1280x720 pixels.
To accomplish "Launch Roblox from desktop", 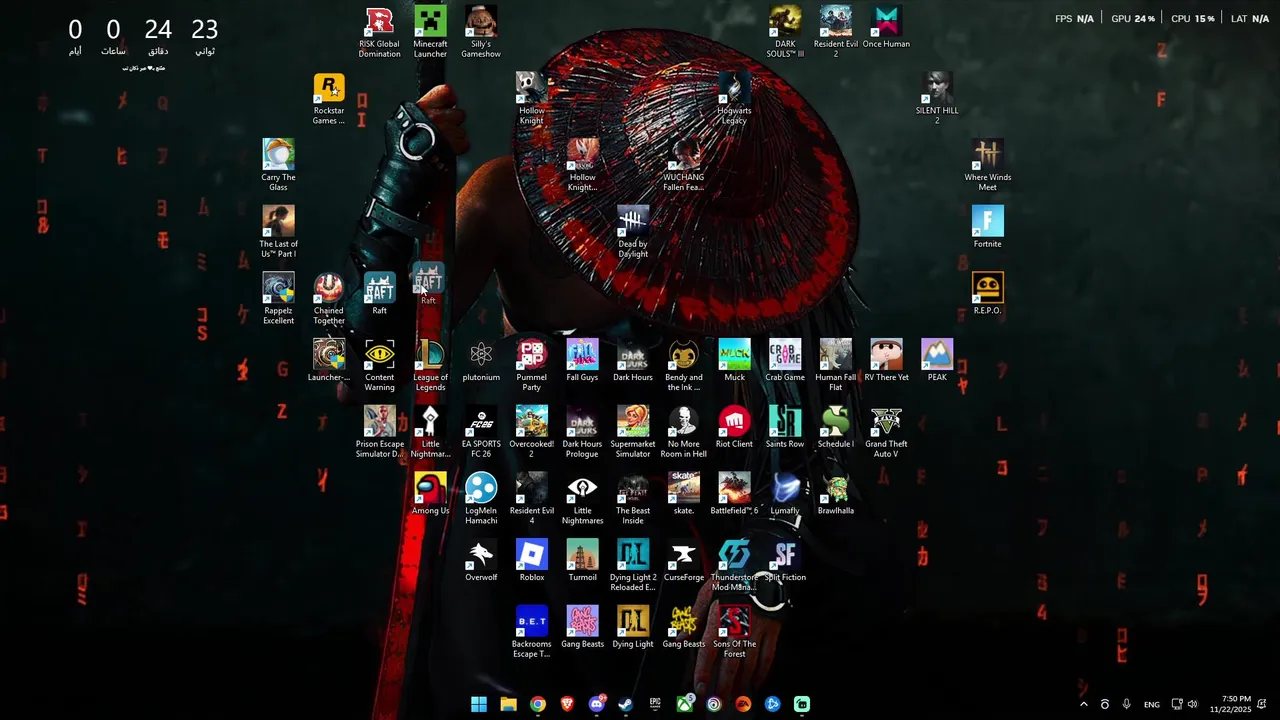I will 532,561.
